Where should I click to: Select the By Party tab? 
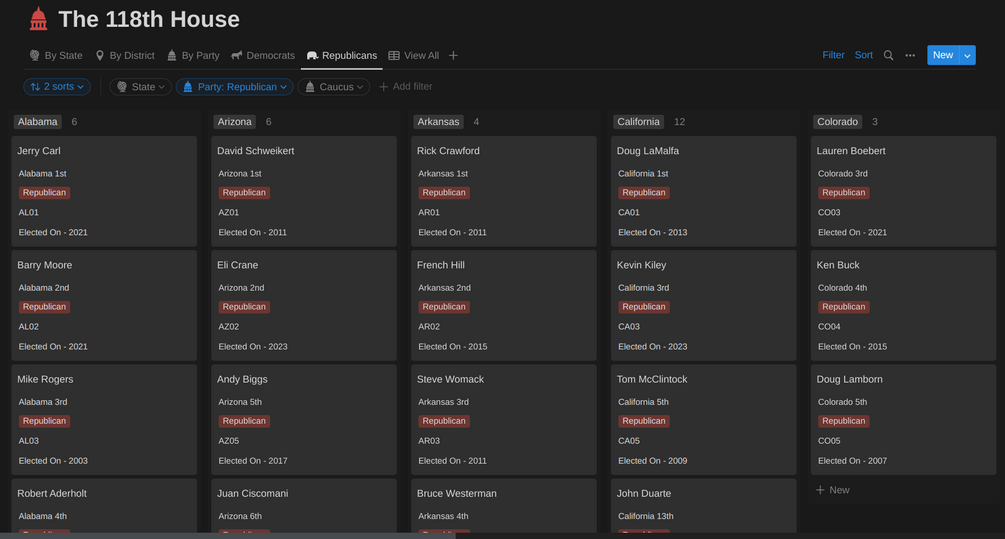(x=193, y=56)
